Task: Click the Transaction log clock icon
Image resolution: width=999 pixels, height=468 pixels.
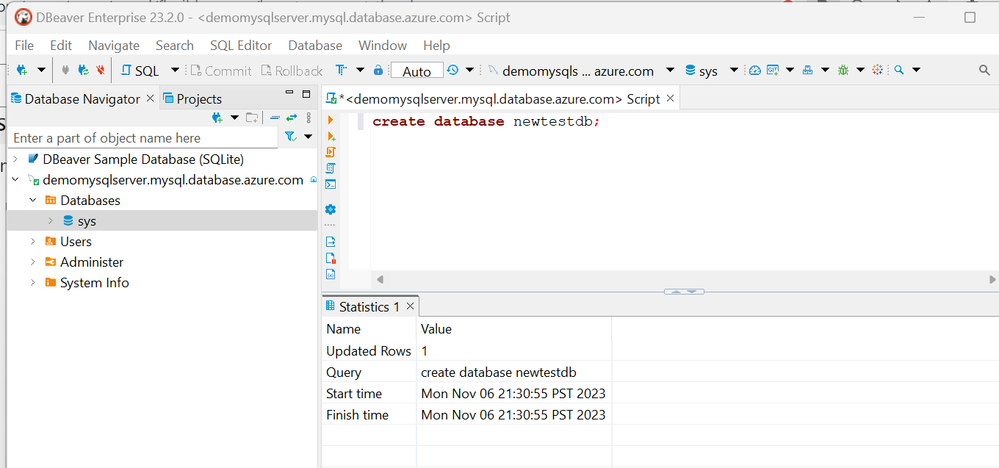Action: [452, 70]
